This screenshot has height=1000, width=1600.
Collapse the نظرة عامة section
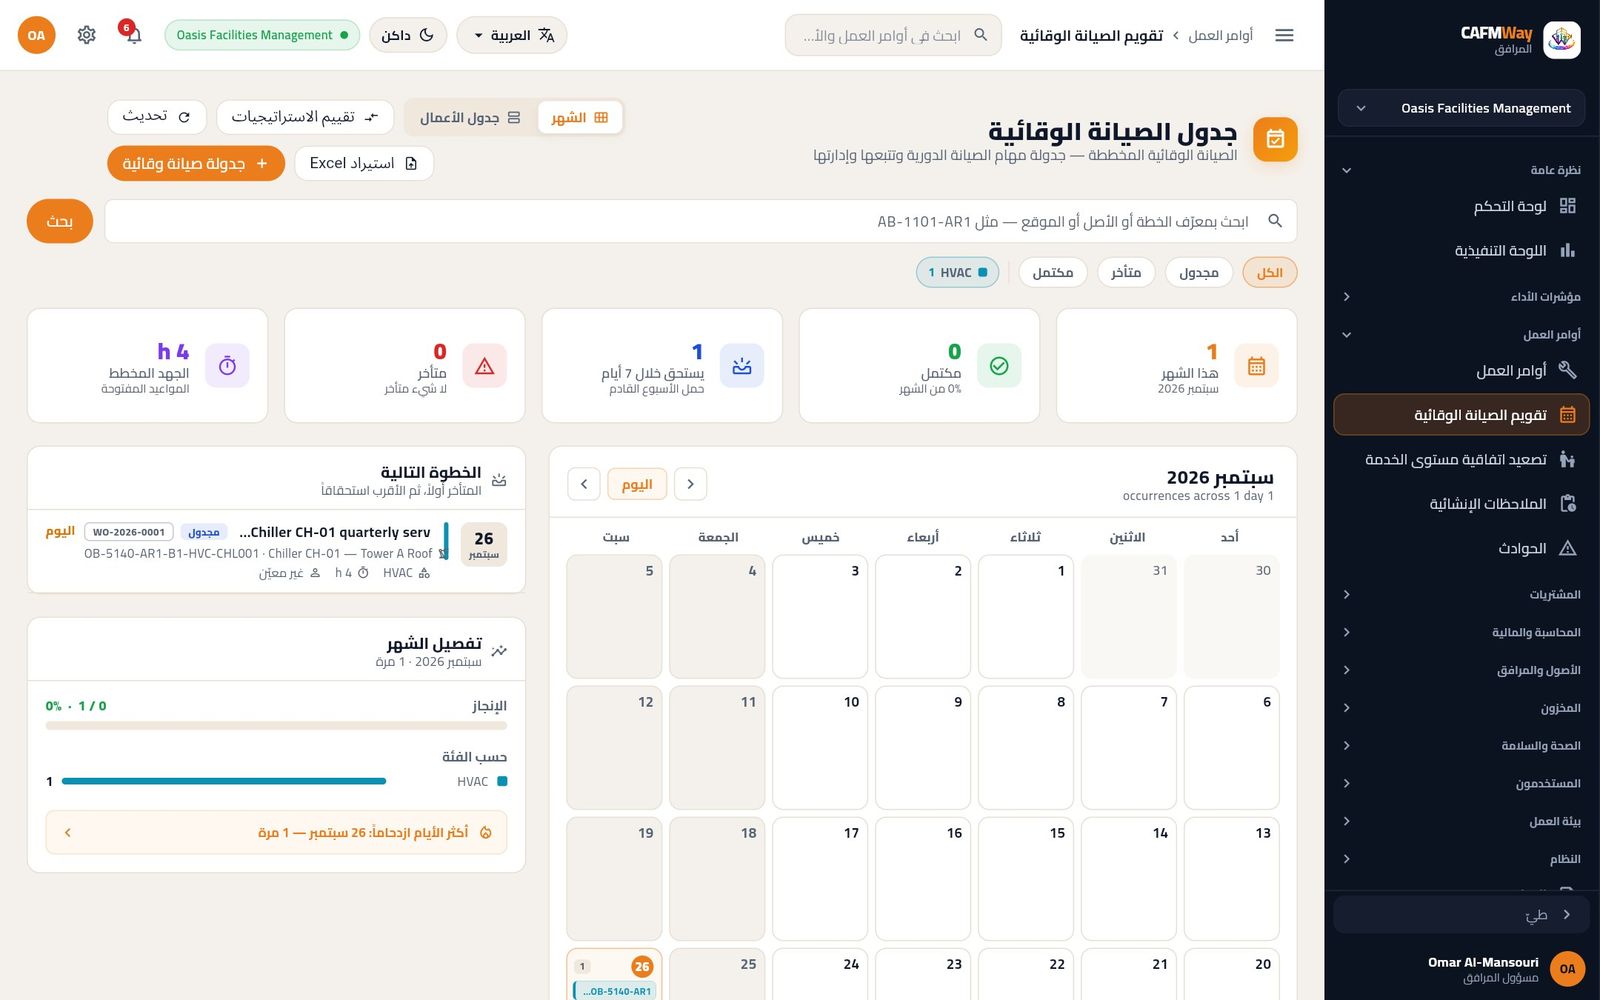click(1461, 170)
